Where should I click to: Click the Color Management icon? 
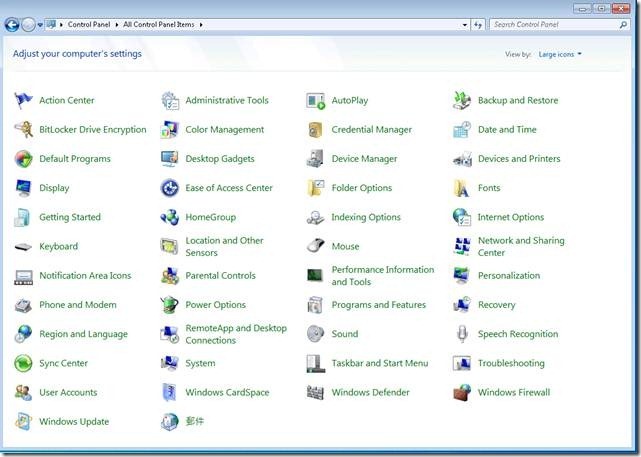click(170, 130)
